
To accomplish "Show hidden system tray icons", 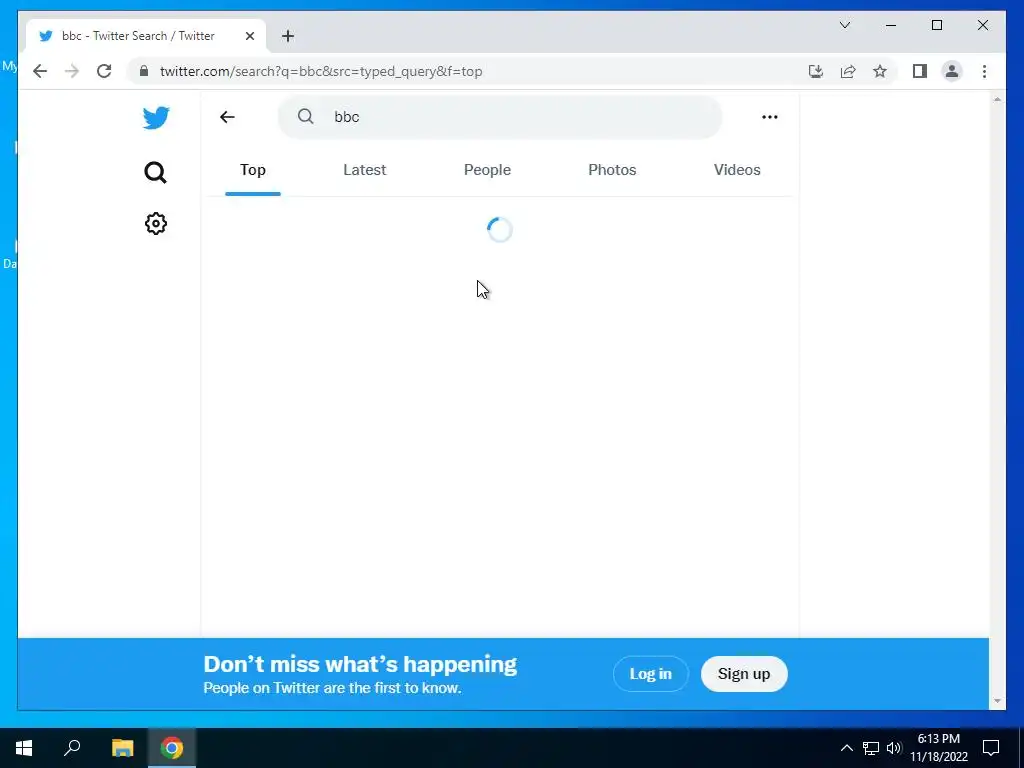I will pos(846,748).
